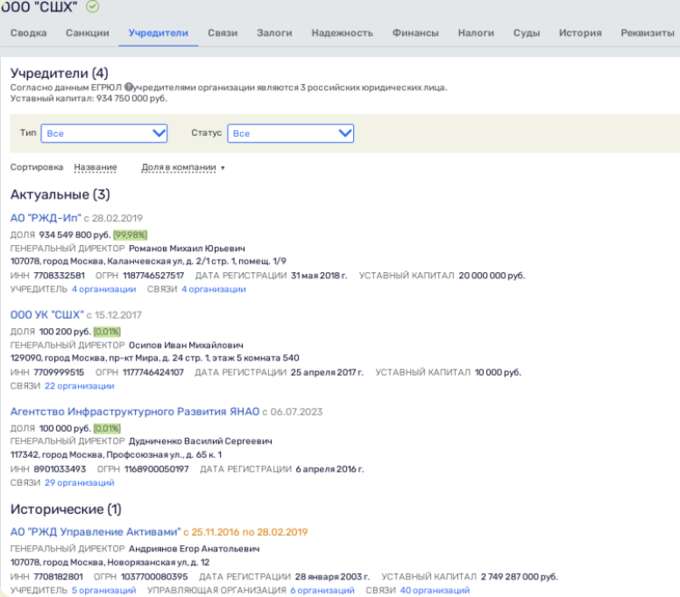Open the Финансы tab
This screenshot has height=597, width=680.
tap(415, 33)
